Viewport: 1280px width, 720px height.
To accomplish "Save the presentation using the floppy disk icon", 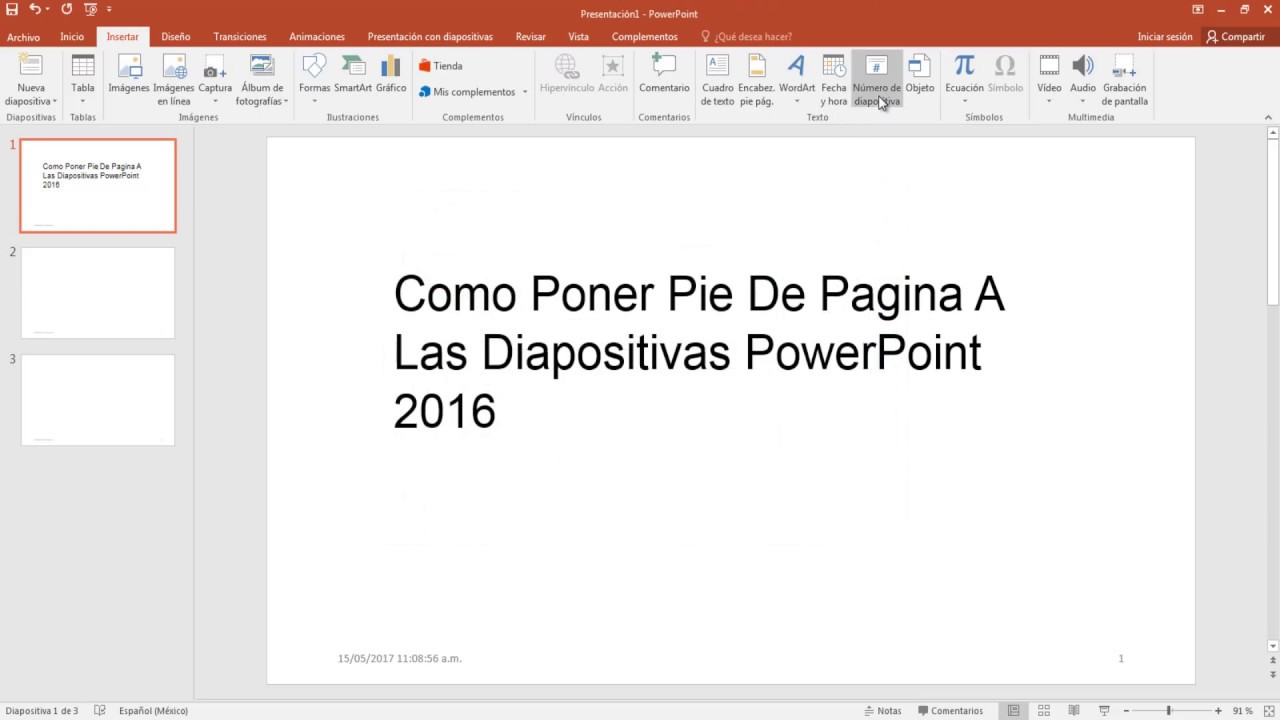I will (12, 10).
